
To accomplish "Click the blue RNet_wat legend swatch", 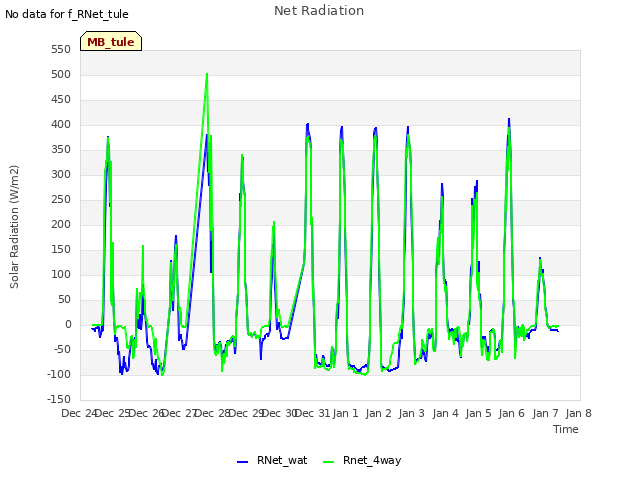I will click(x=242, y=462).
